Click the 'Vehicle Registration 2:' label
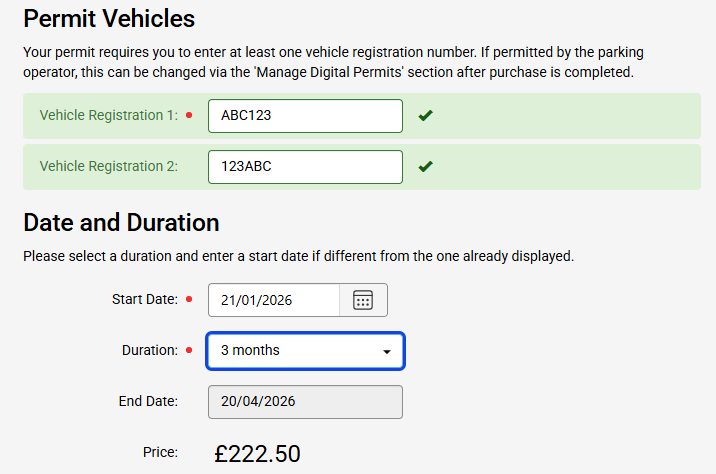Viewport: 716px width, 474px height. point(108,167)
